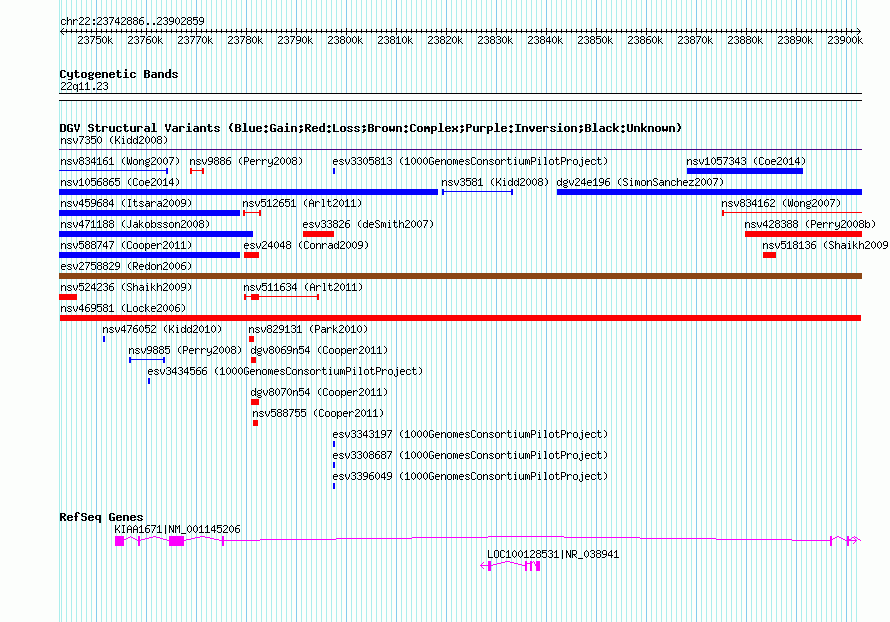
Task: Select the nsv1057343 (Coe2014) blue gain bar
Action: [x=745, y=171]
